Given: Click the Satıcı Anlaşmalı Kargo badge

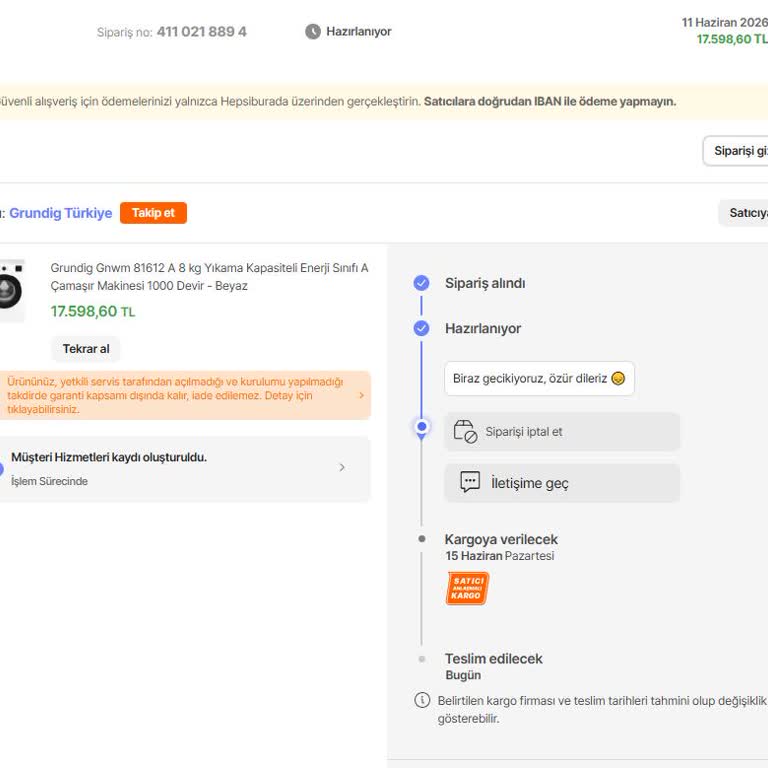Looking at the screenshot, I should point(467,588).
